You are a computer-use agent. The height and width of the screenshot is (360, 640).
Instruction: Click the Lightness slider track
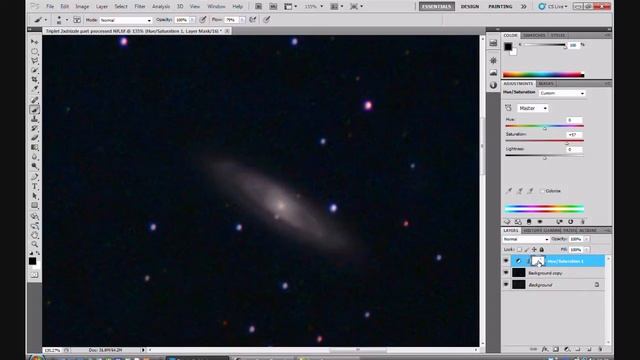[x=544, y=155]
